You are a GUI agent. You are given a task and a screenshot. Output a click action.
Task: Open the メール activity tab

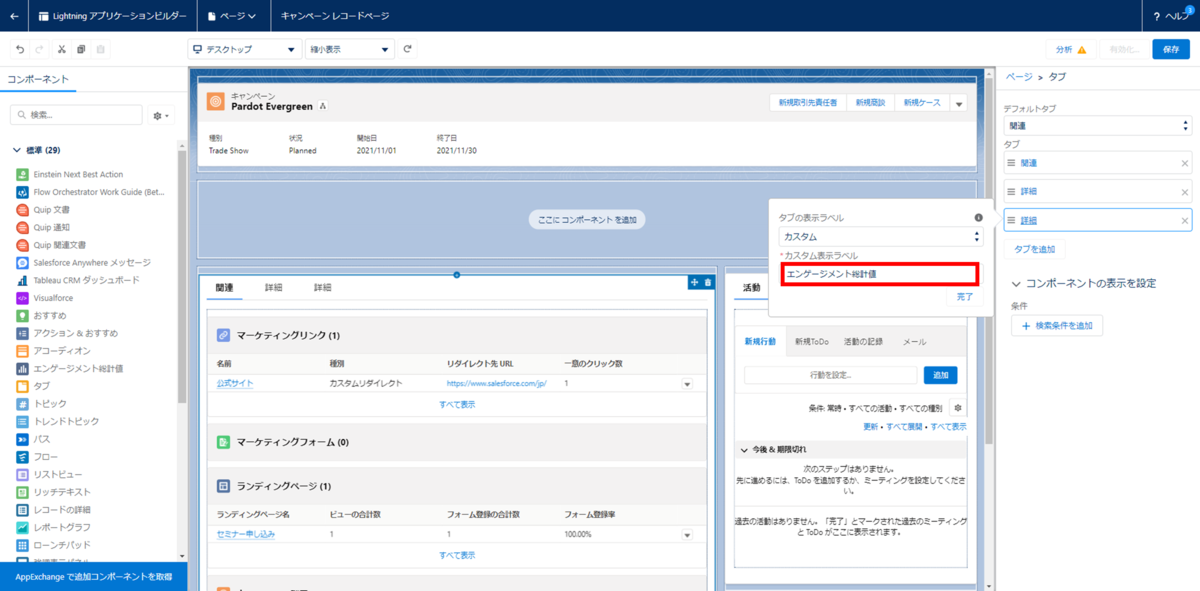(x=914, y=342)
